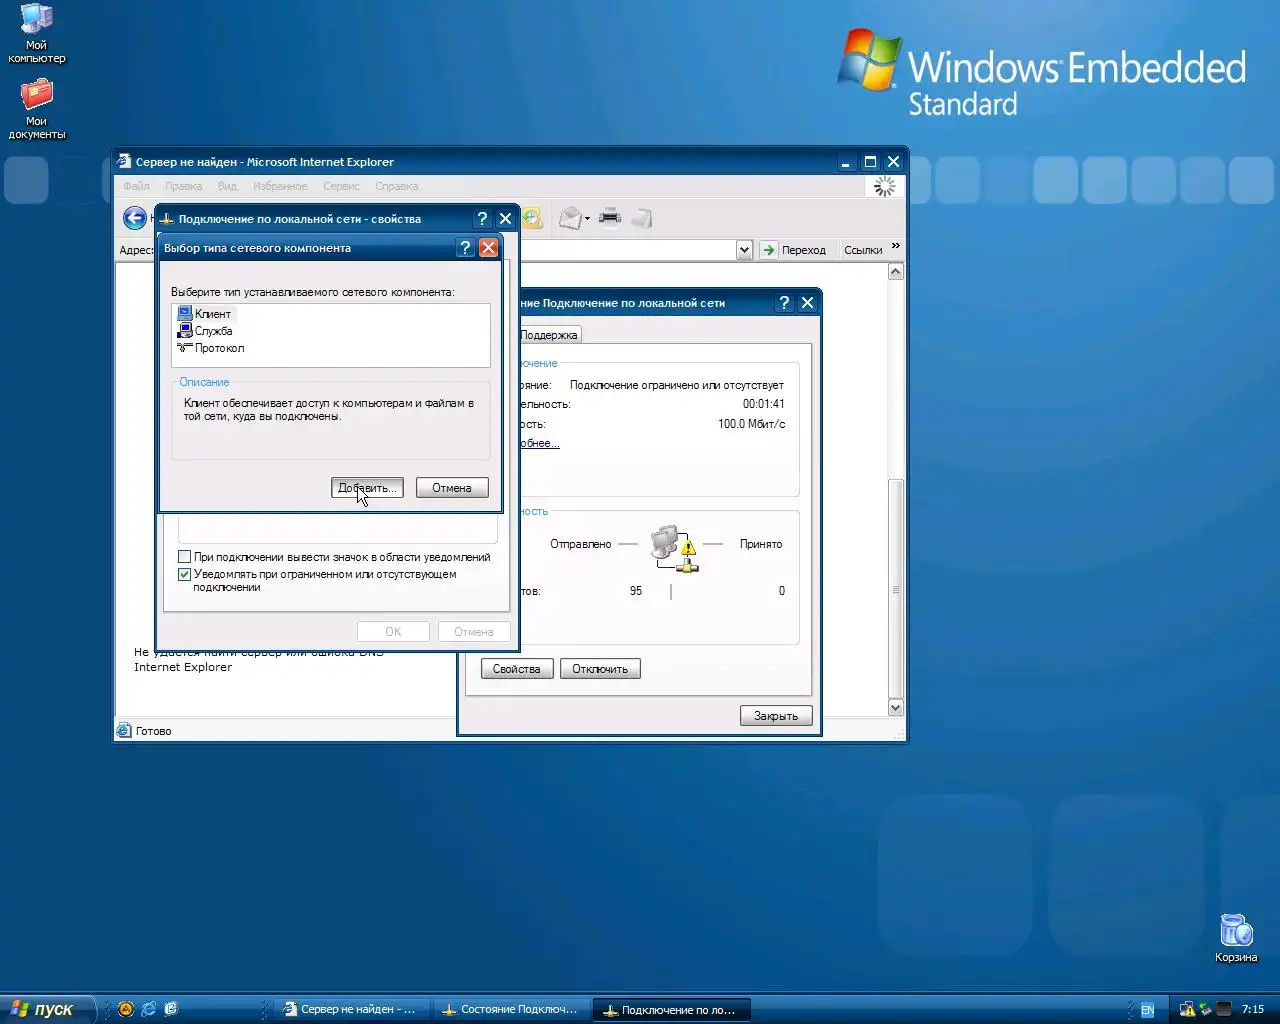The image size is (1280, 1024).
Task: Click the Свойства button in status dialog
Action: point(517,669)
